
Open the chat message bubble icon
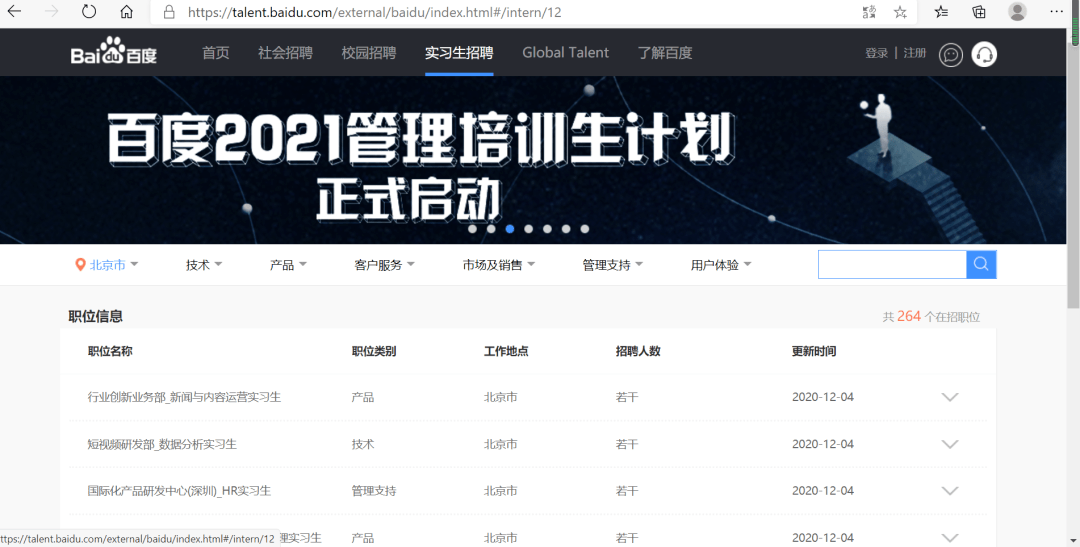tap(951, 54)
